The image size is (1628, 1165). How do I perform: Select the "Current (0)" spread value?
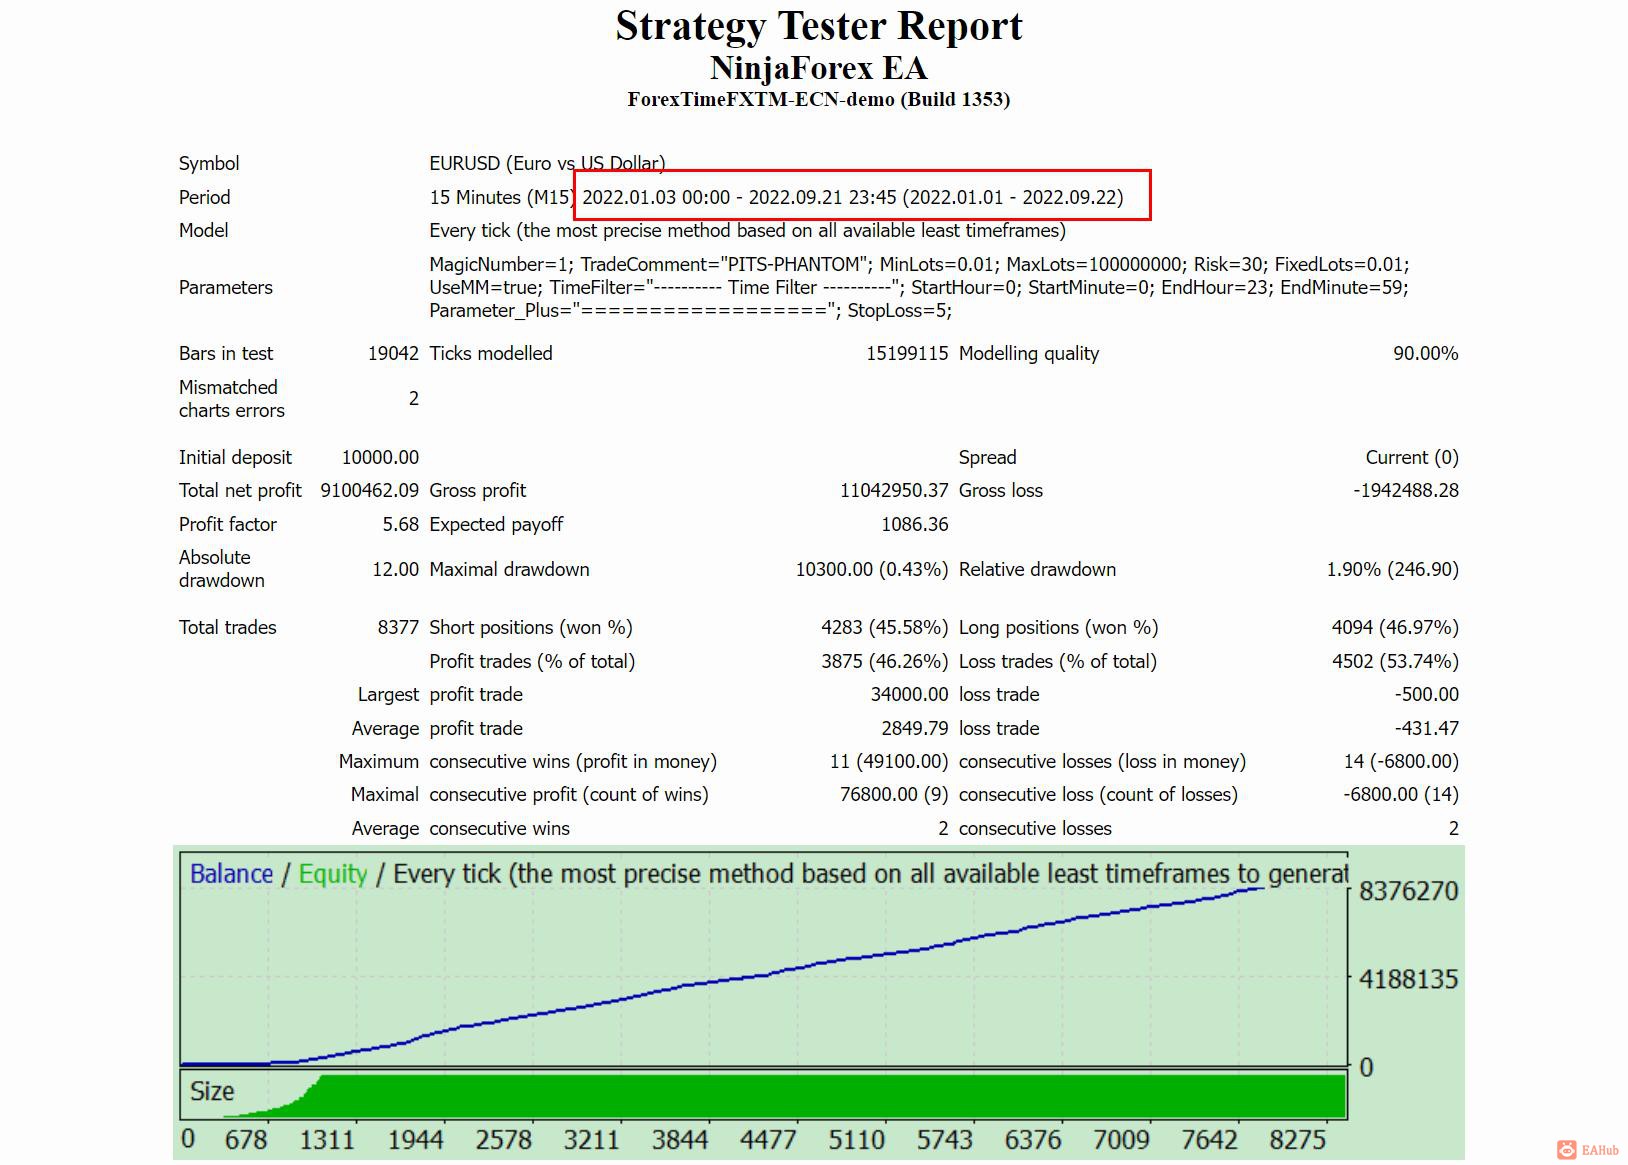pyautogui.click(x=1412, y=457)
